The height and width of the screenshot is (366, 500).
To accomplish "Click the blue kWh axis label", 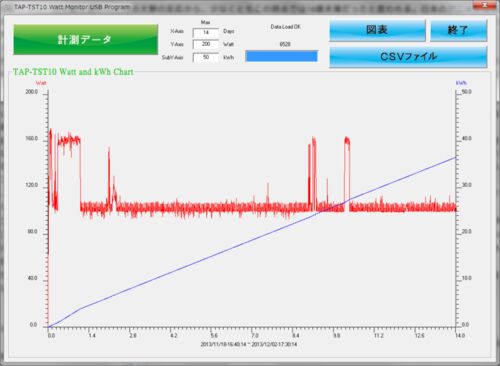I will (x=461, y=83).
